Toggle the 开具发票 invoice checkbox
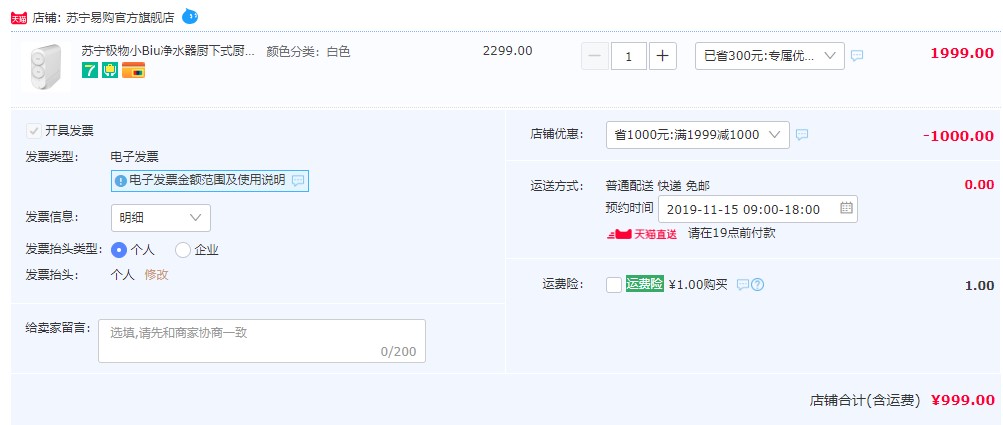This screenshot has width=1003, height=425. [x=33, y=131]
